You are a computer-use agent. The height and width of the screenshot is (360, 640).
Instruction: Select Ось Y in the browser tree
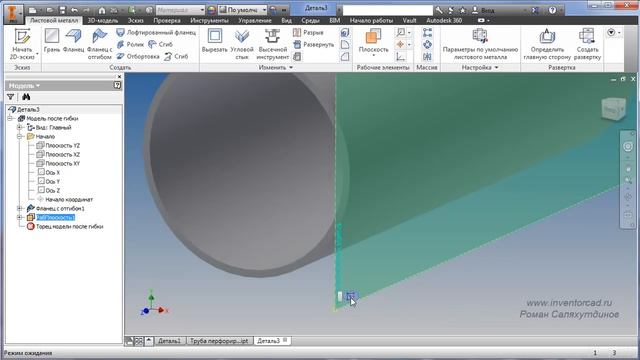tap(49, 181)
